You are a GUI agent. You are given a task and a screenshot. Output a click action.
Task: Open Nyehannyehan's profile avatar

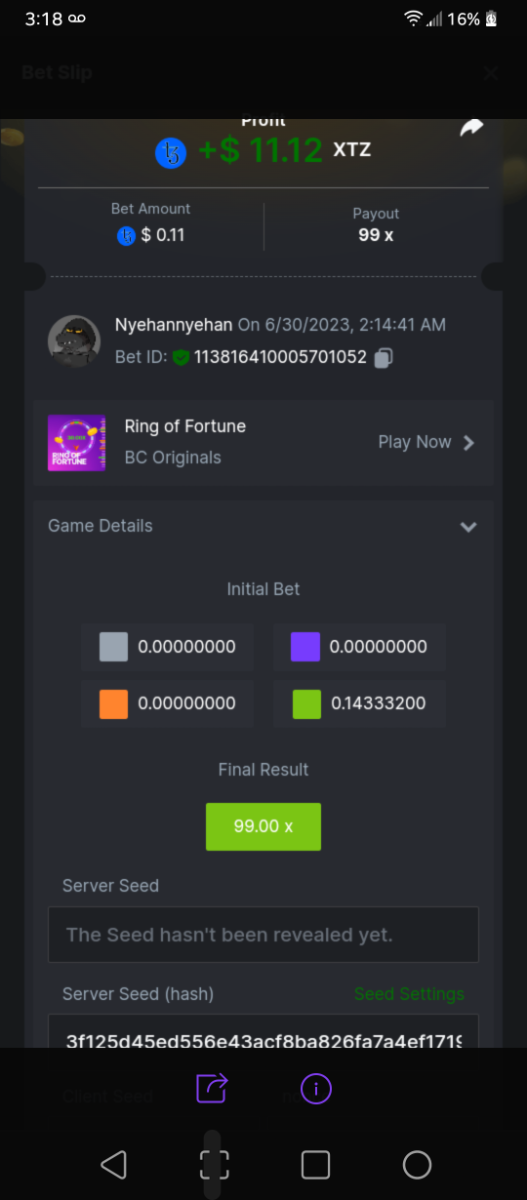click(x=74, y=341)
